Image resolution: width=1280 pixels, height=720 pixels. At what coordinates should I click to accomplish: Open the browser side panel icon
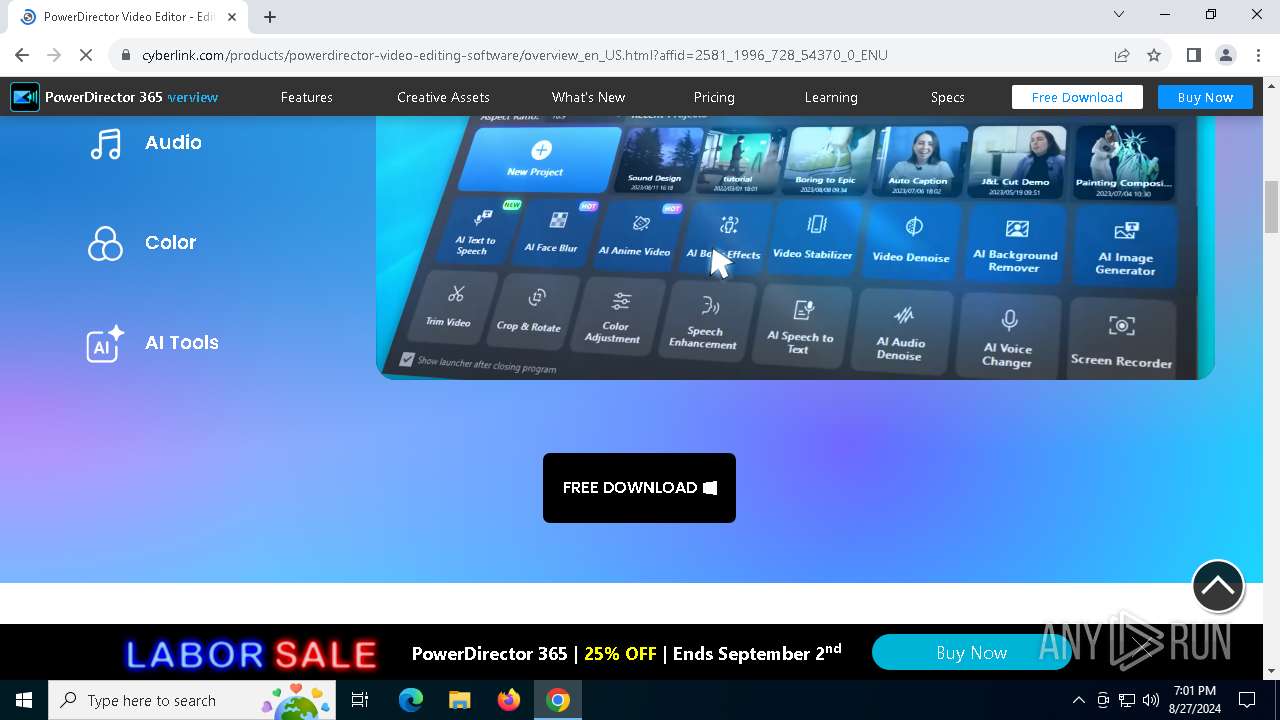coord(1194,55)
